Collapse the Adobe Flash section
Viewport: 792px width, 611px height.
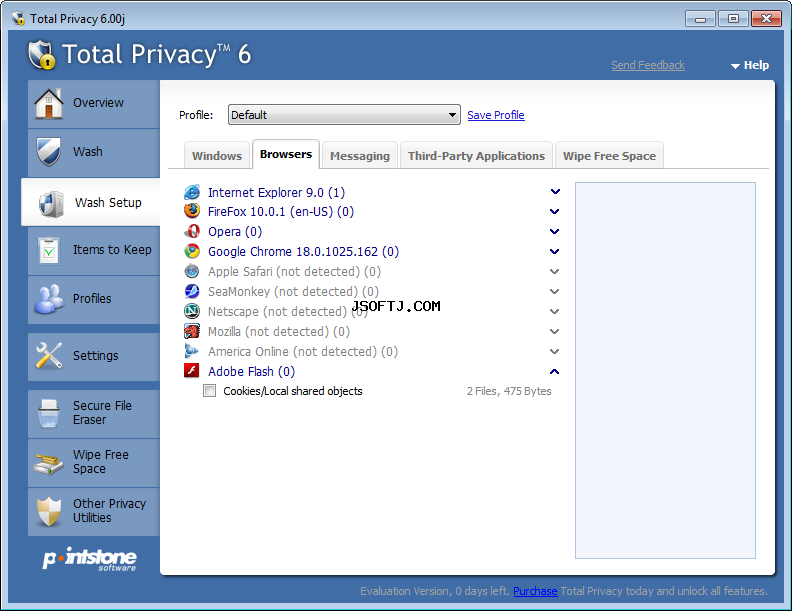(x=555, y=372)
